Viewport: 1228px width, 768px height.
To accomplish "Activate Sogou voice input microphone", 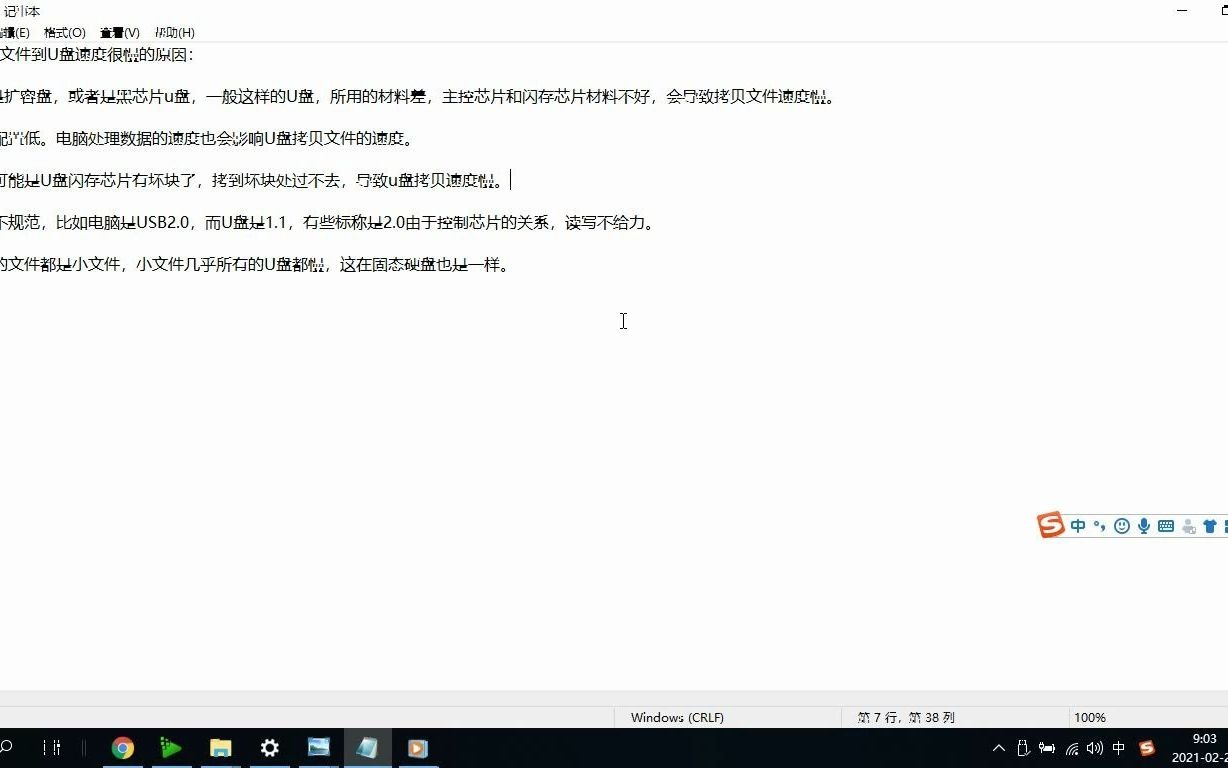I will click(1143, 525).
